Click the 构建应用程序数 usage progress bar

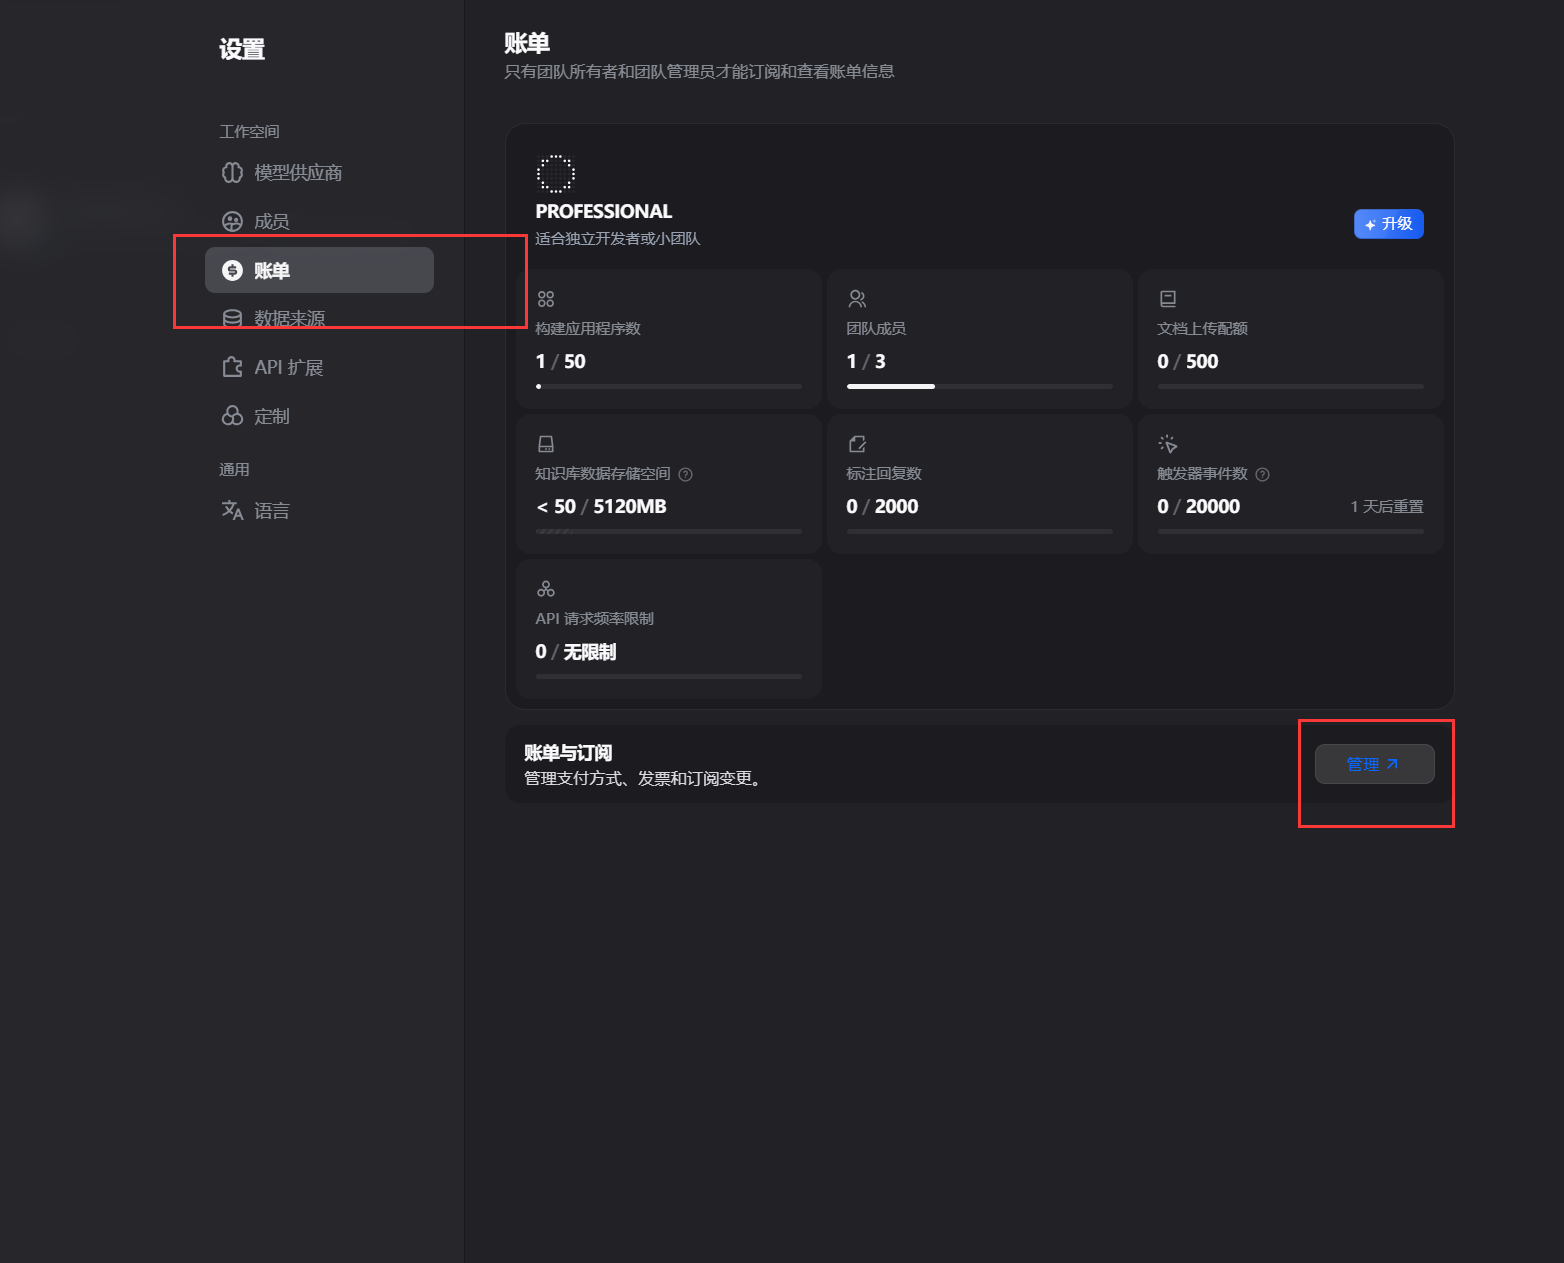[x=668, y=386]
